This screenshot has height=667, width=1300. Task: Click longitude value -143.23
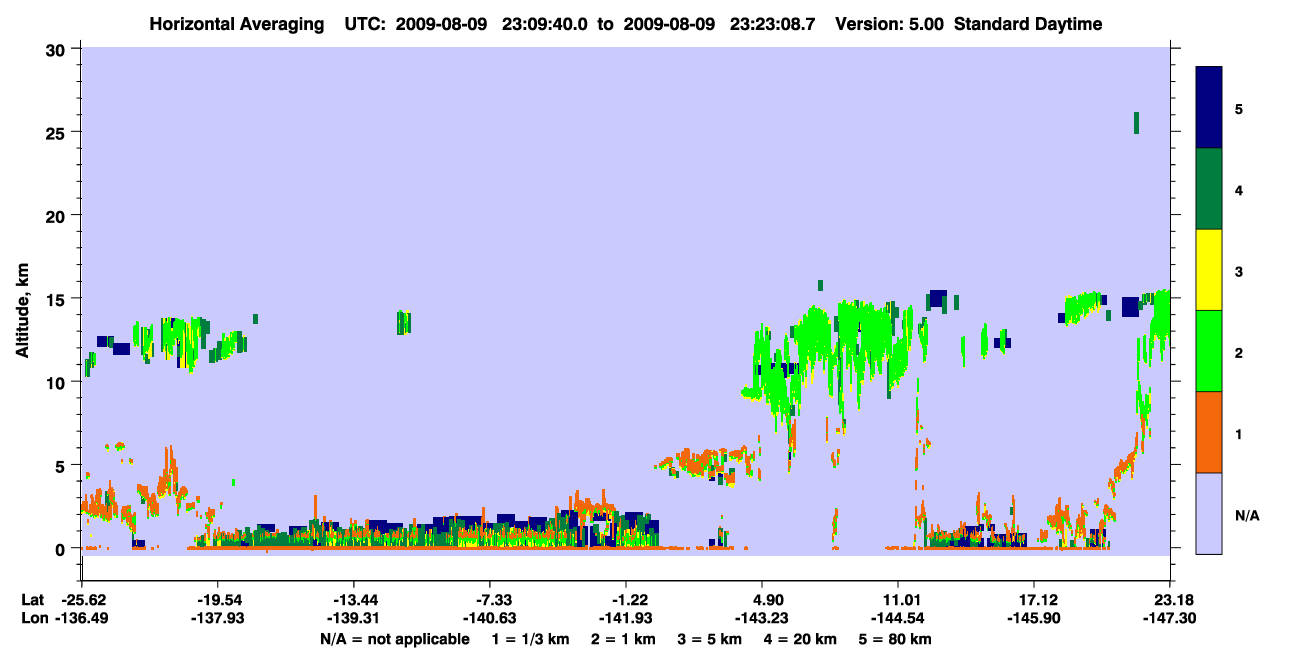pyautogui.click(x=763, y=619)
